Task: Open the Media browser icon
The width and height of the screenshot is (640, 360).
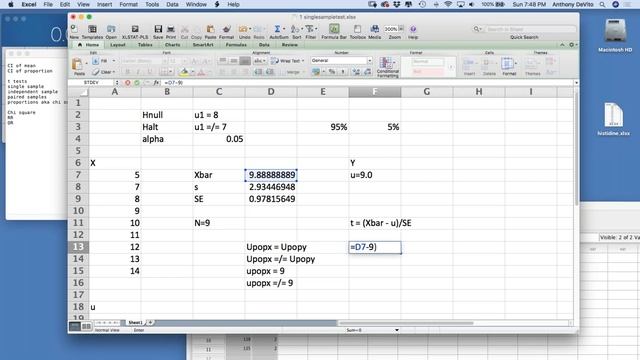Action: (x=374, y=29)
